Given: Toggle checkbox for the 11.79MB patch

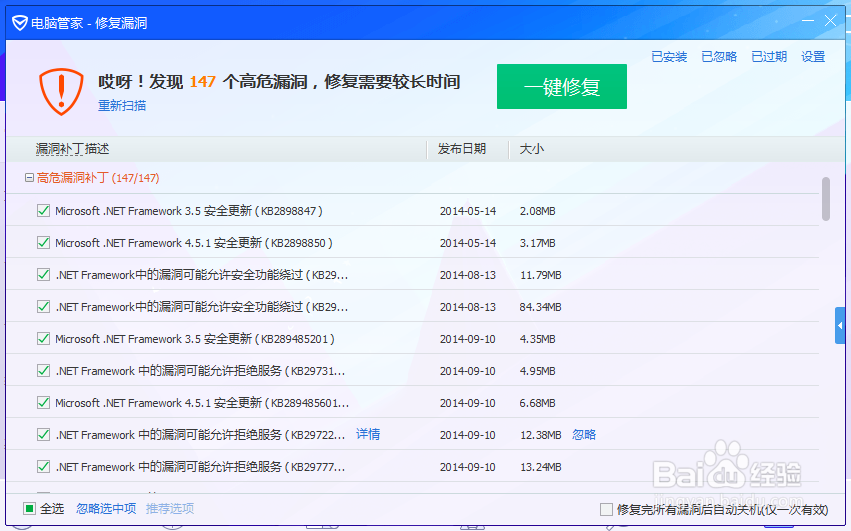Looking at the screenshot, I should (x=43, y=274).
